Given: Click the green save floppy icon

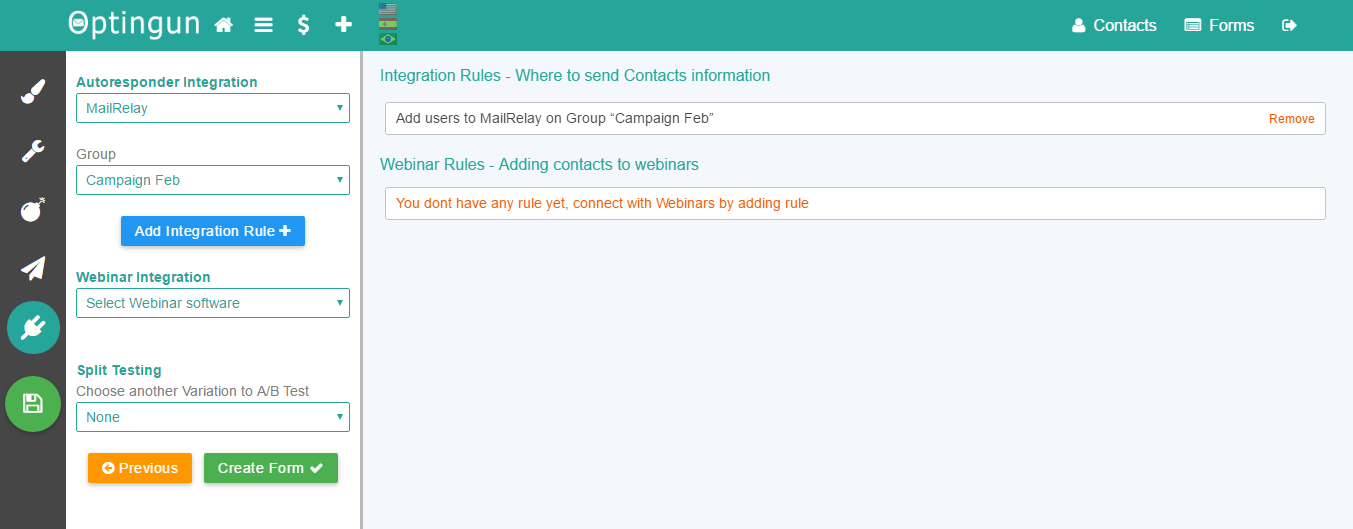Looking at the screenshot, I should [x=33, y=404].
